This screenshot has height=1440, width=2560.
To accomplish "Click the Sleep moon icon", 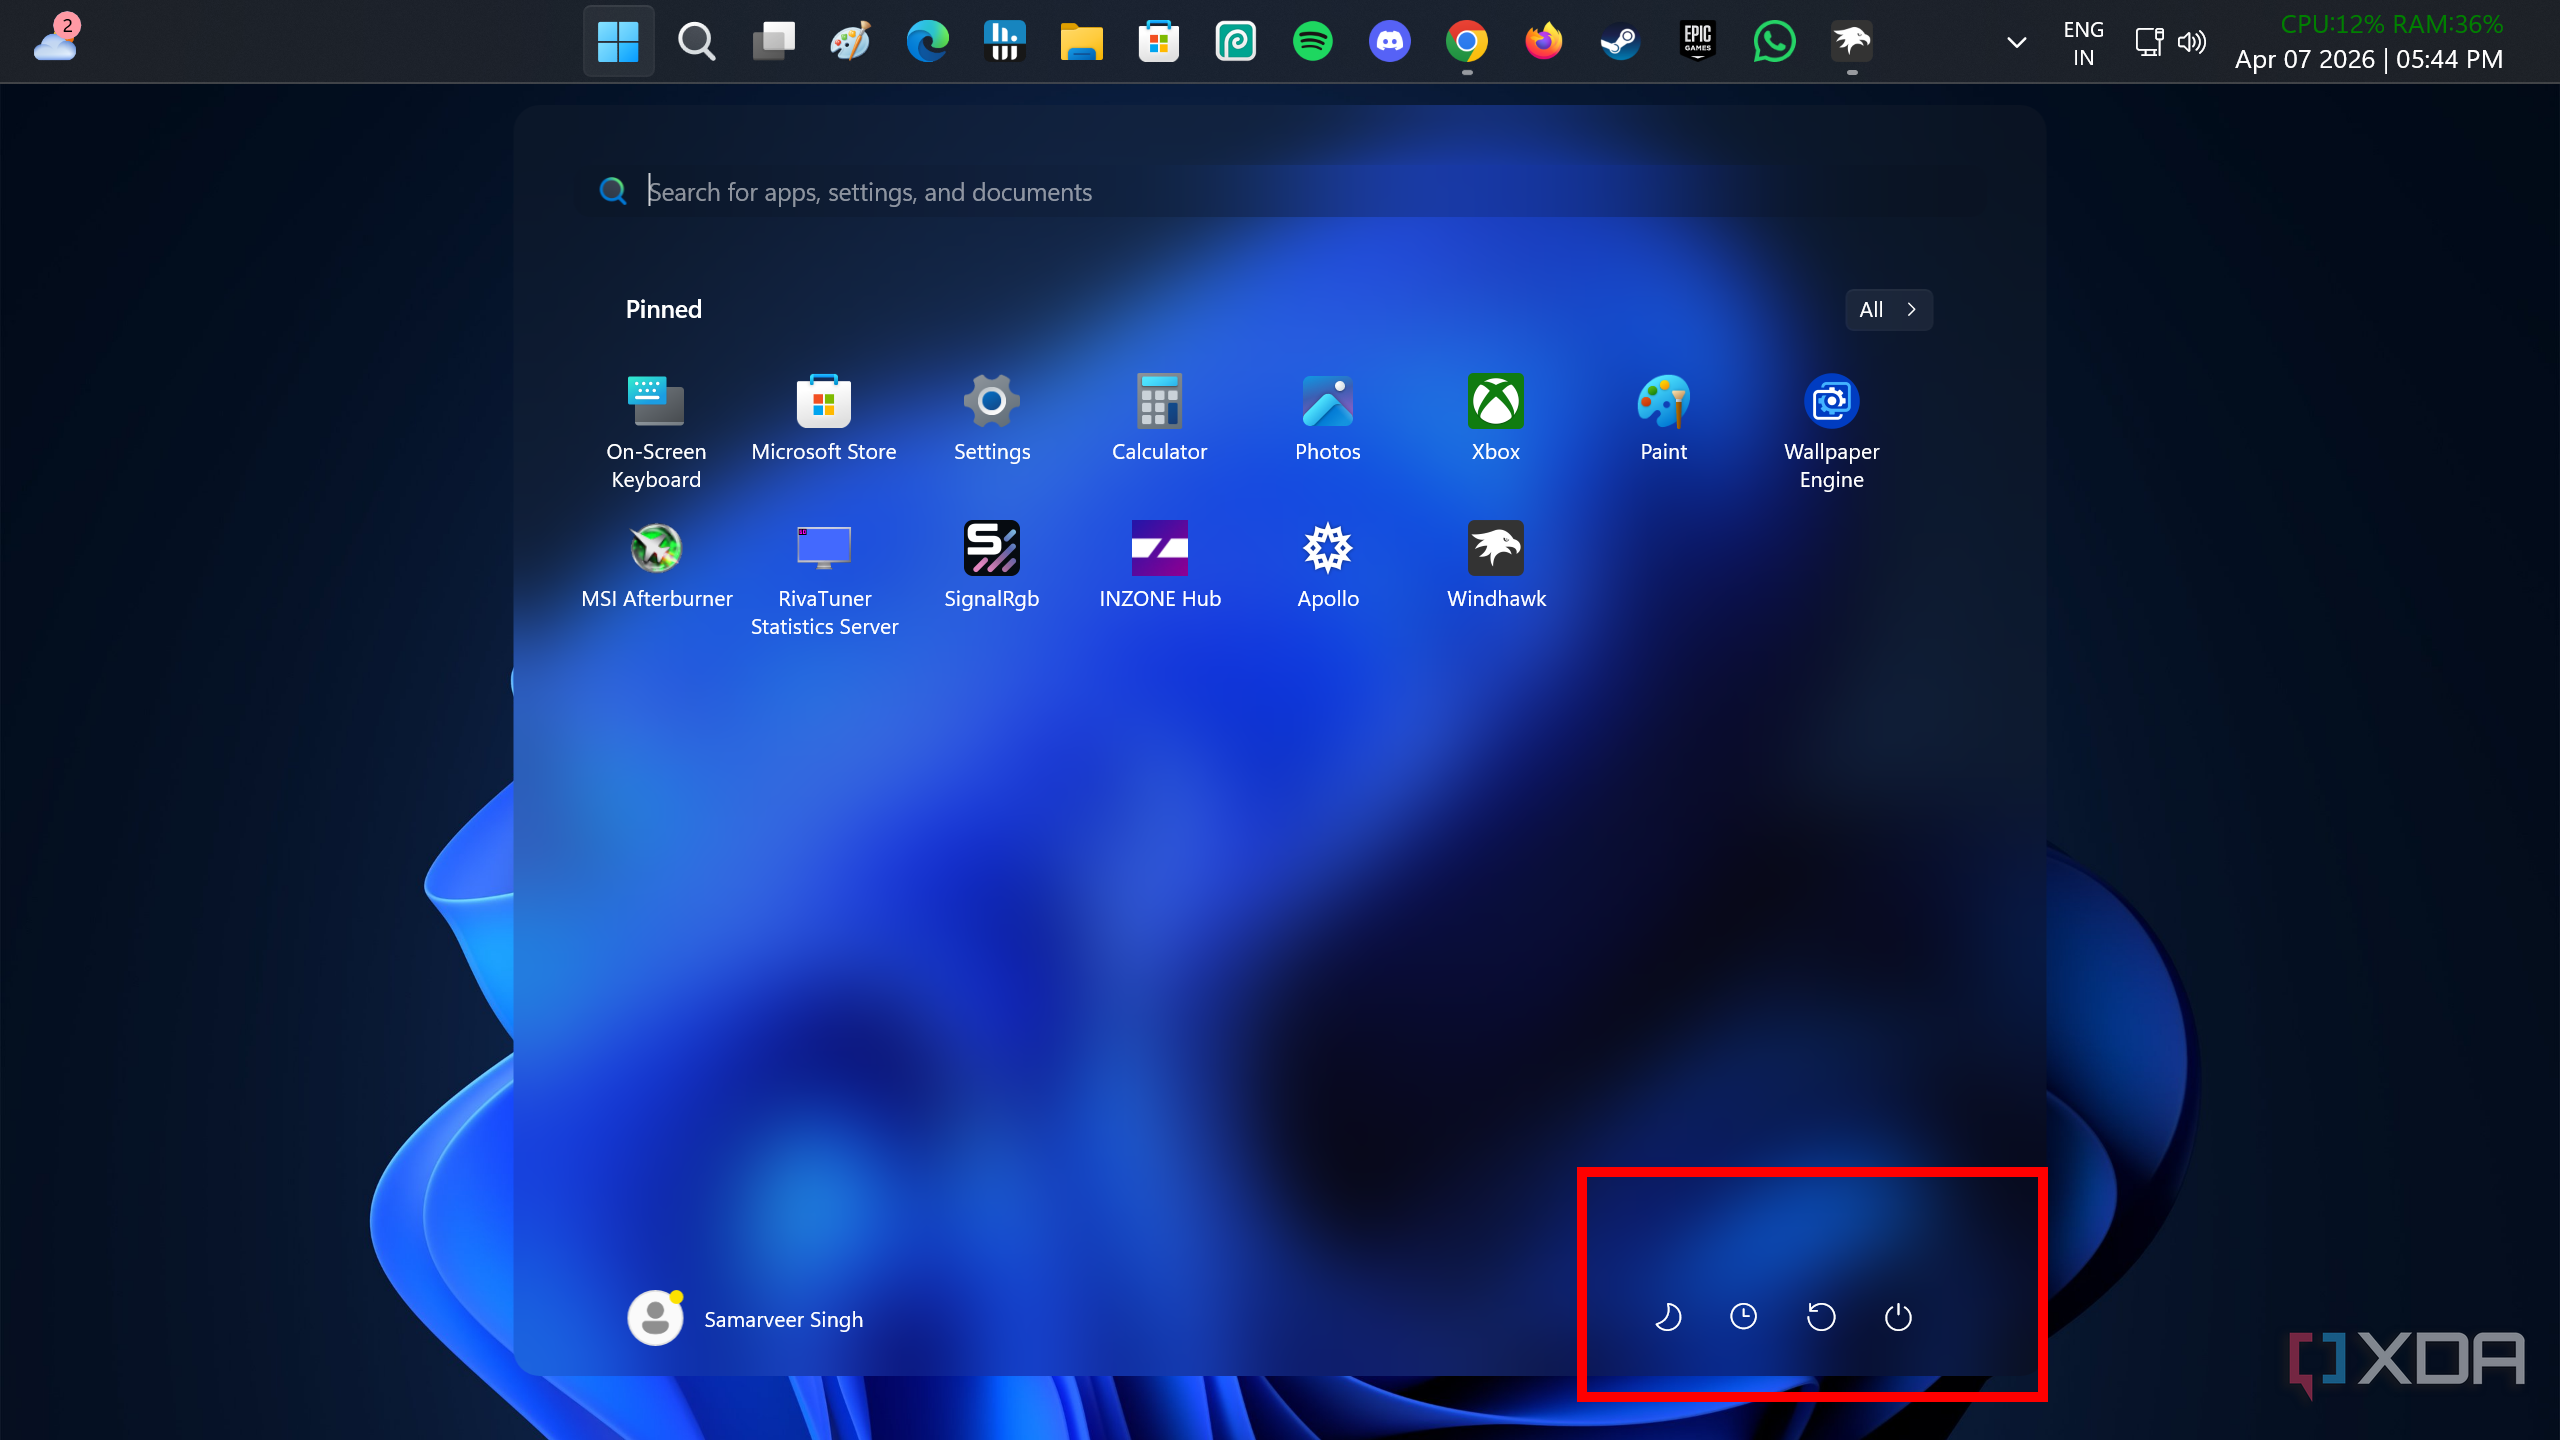I will 1667,1317.
